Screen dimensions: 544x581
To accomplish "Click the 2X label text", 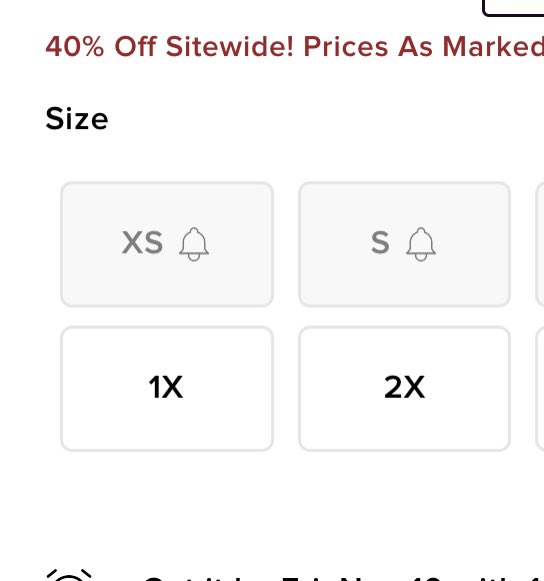I will click(404, 387).
